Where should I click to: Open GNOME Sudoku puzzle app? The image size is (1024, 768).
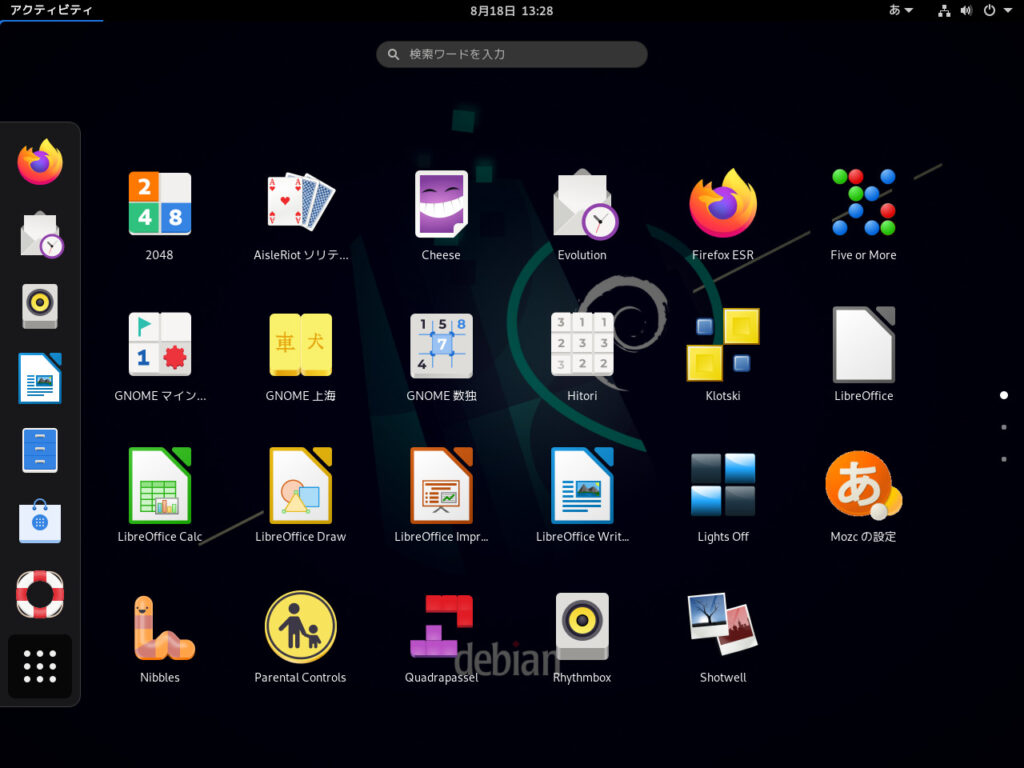(441, 346)
